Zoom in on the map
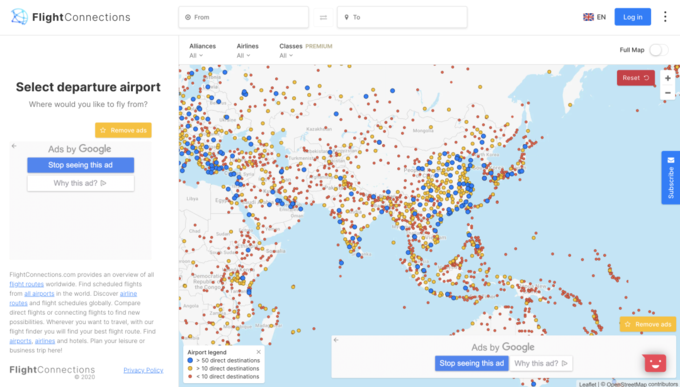This screenshot has width=680, height=387. tap(667, 78)
